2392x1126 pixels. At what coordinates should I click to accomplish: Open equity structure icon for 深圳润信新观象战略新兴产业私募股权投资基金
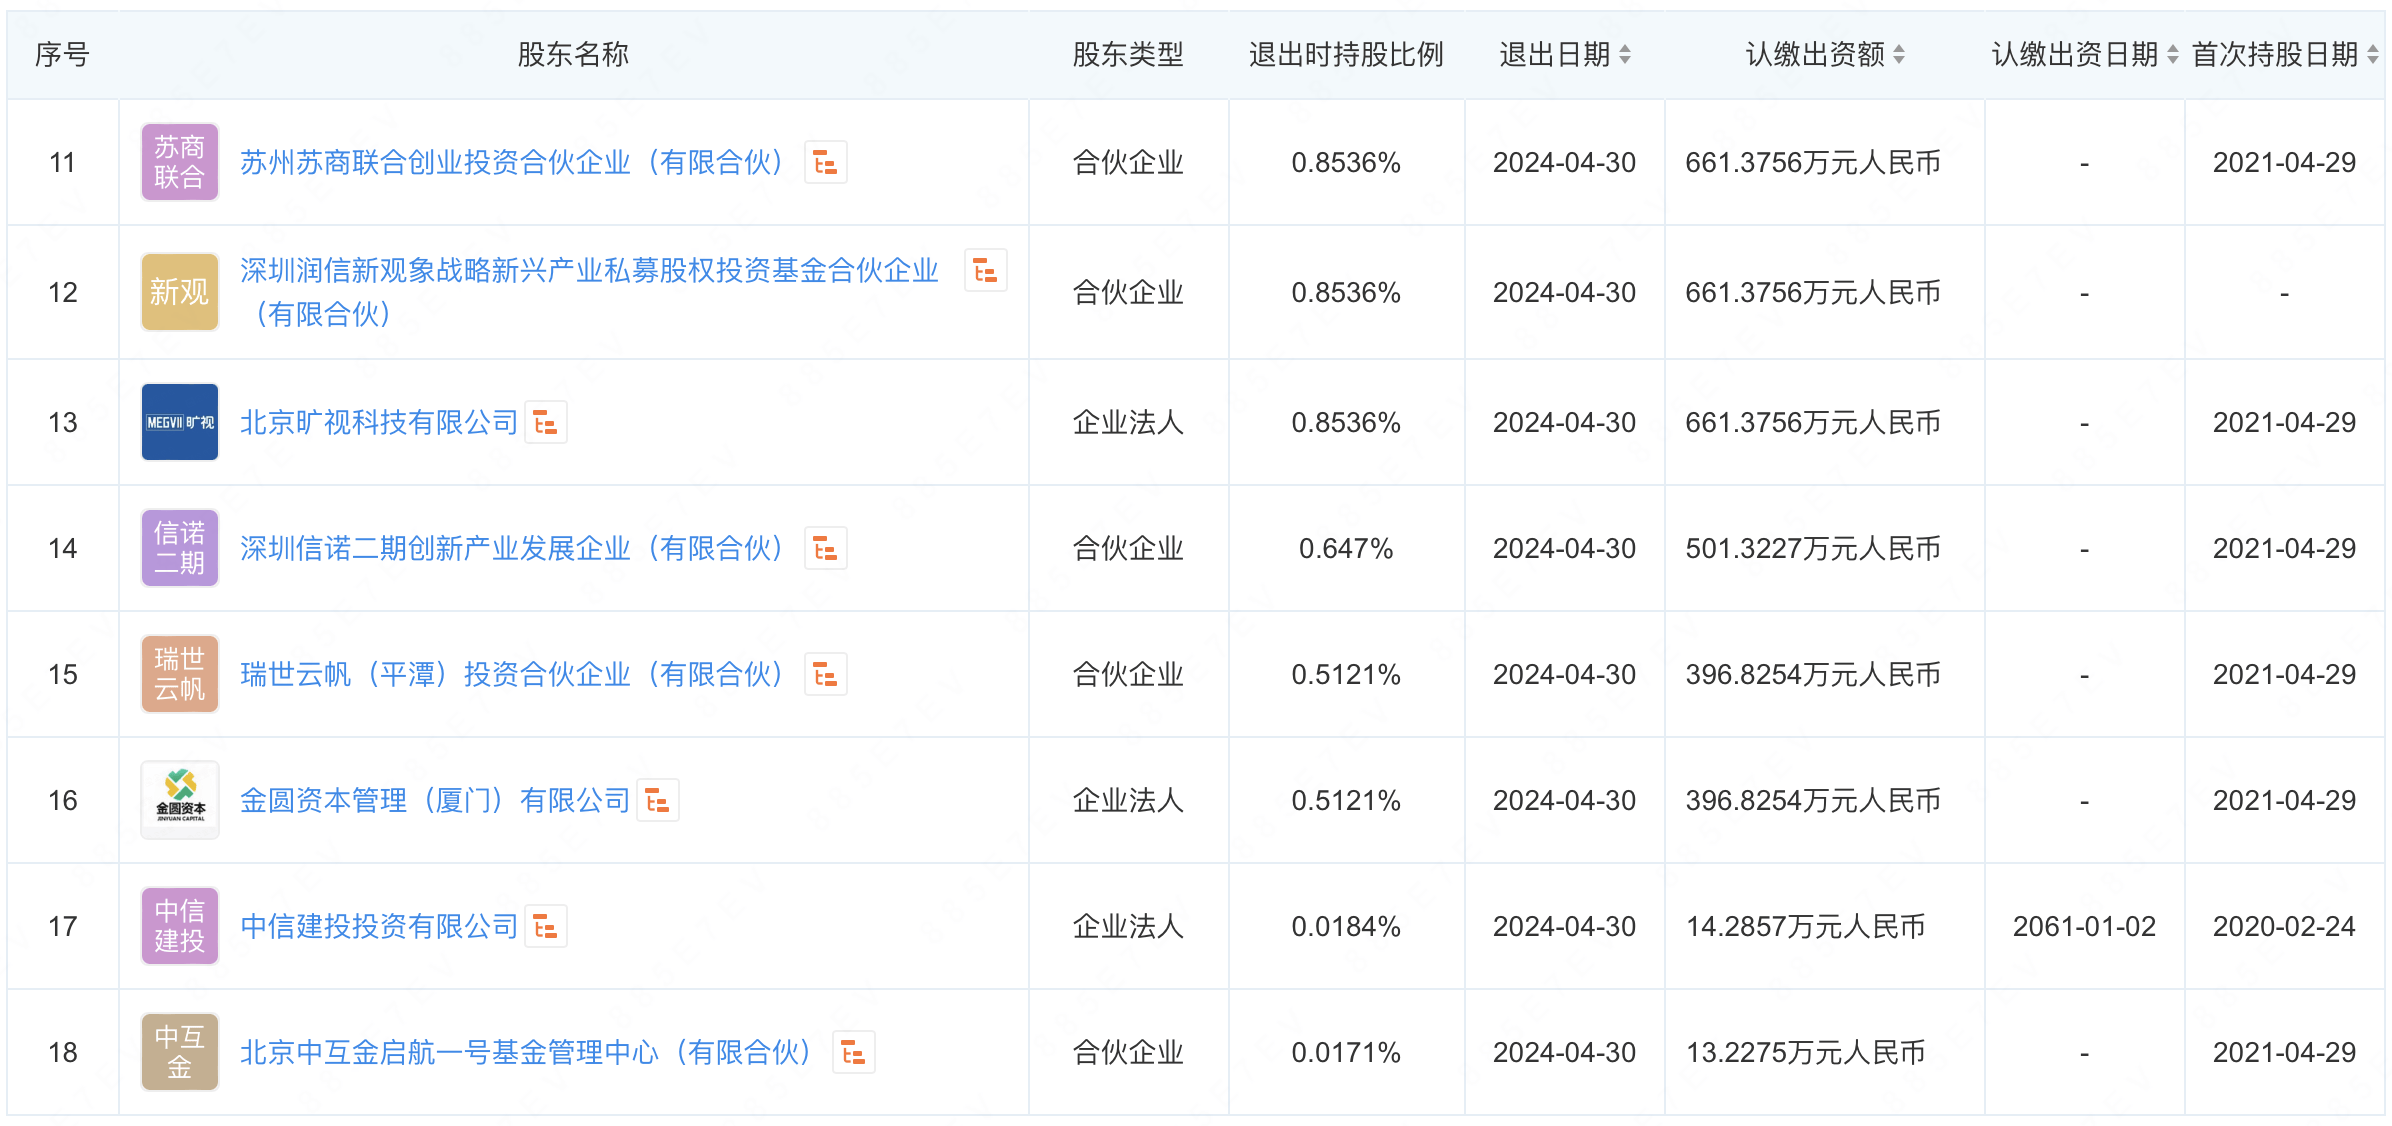[x=985, y=271]
